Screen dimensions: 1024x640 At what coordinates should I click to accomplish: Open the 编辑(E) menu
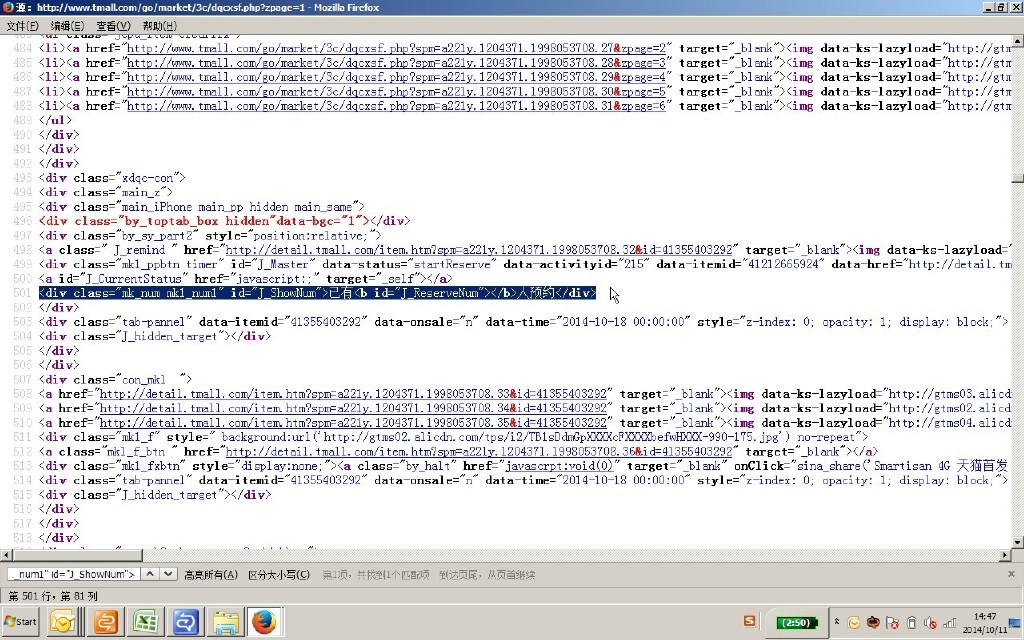tap(67, 25)
